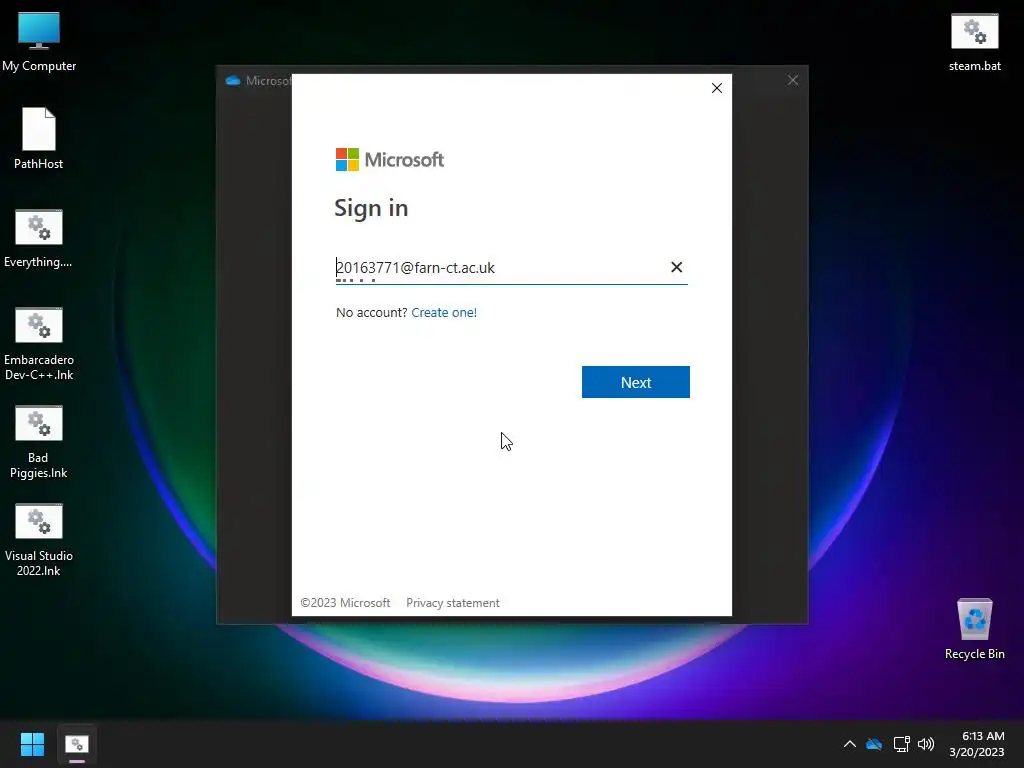This screenshot has height=768, width=1024.
Task: Click the OneDrive cloud title bar icon
Action: (232, 81)
